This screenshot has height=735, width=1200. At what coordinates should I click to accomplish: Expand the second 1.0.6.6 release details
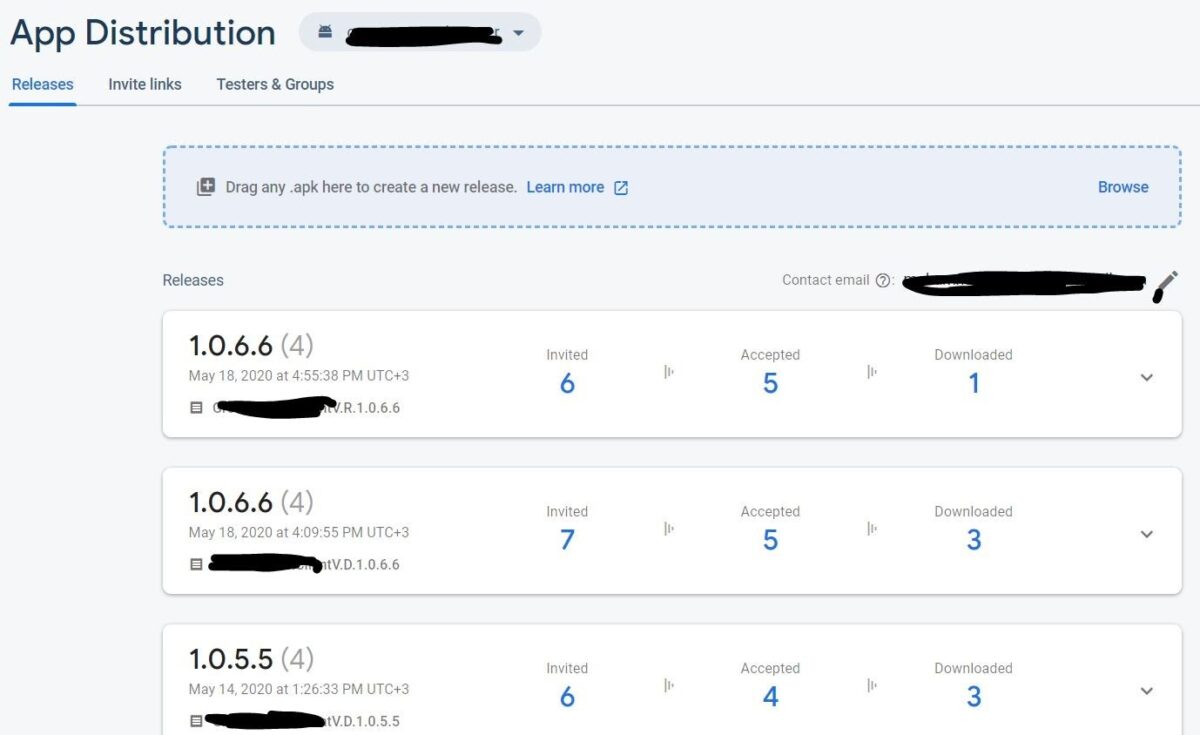[1146, 534]
